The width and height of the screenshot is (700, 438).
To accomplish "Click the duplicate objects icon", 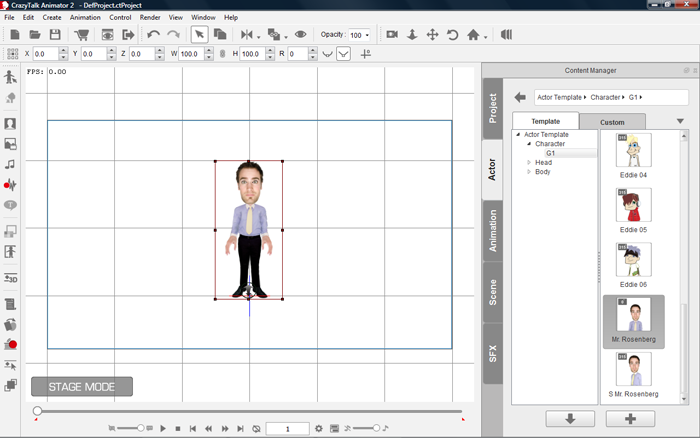I will 220,34.
